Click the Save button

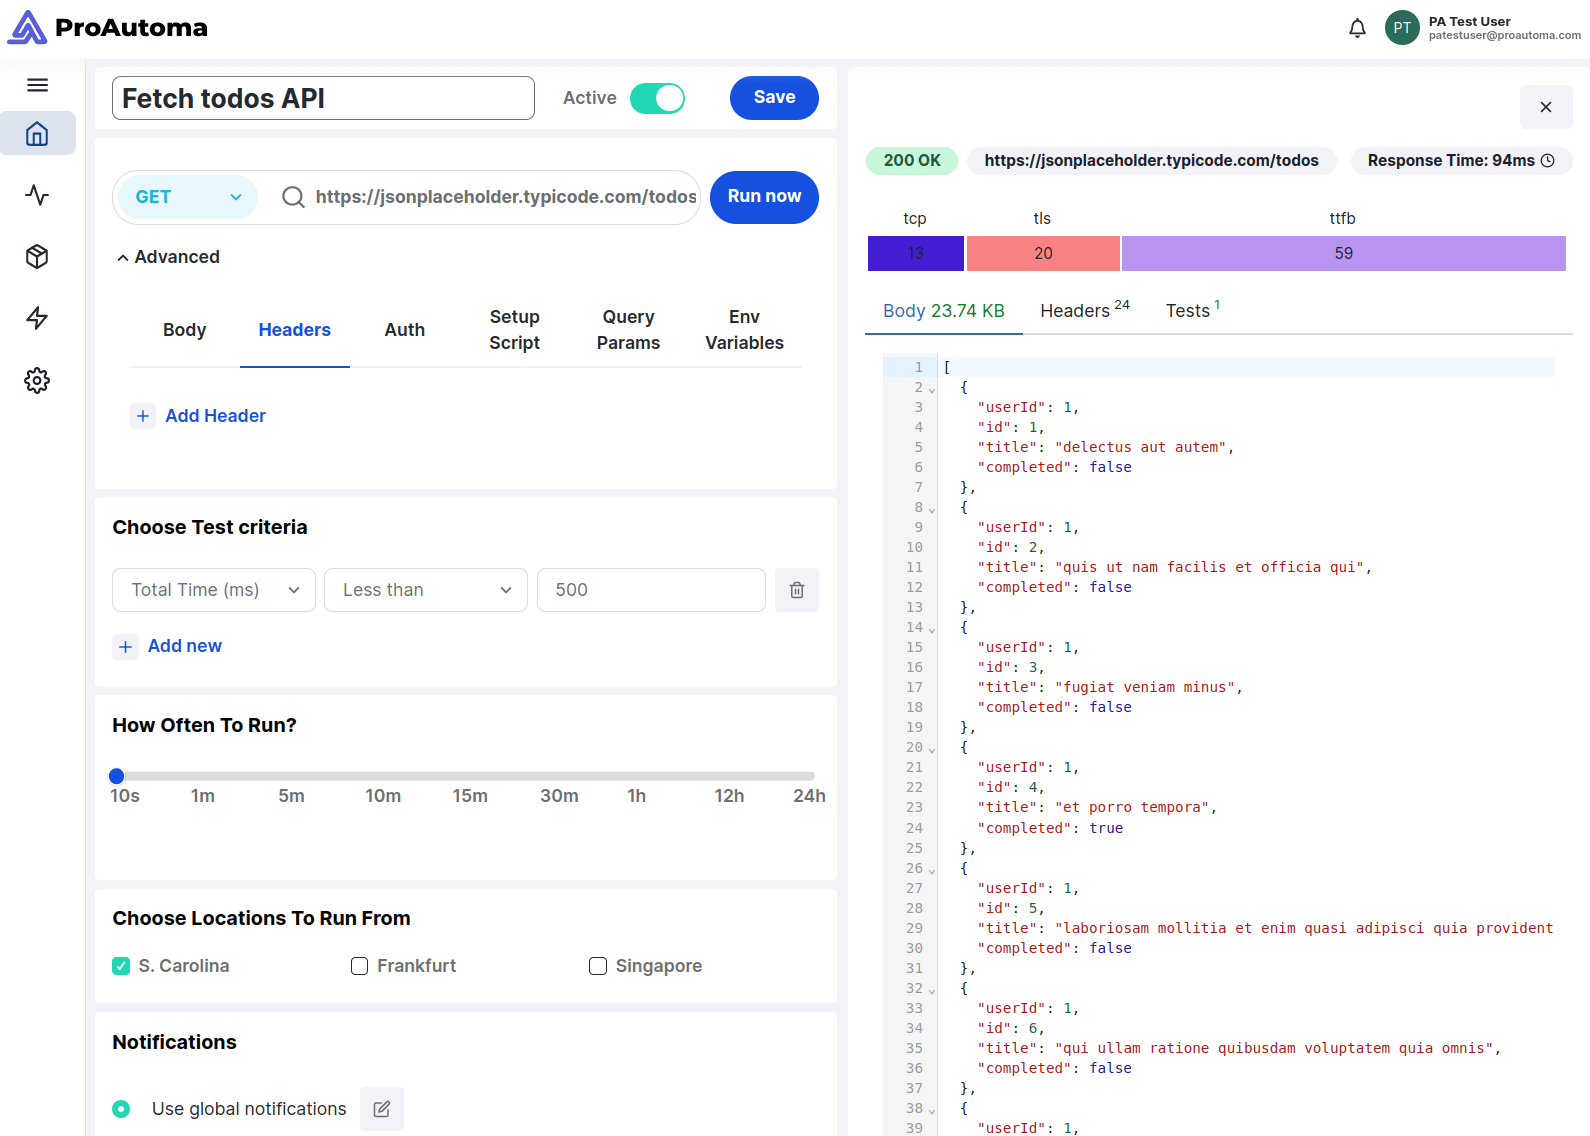774,98
